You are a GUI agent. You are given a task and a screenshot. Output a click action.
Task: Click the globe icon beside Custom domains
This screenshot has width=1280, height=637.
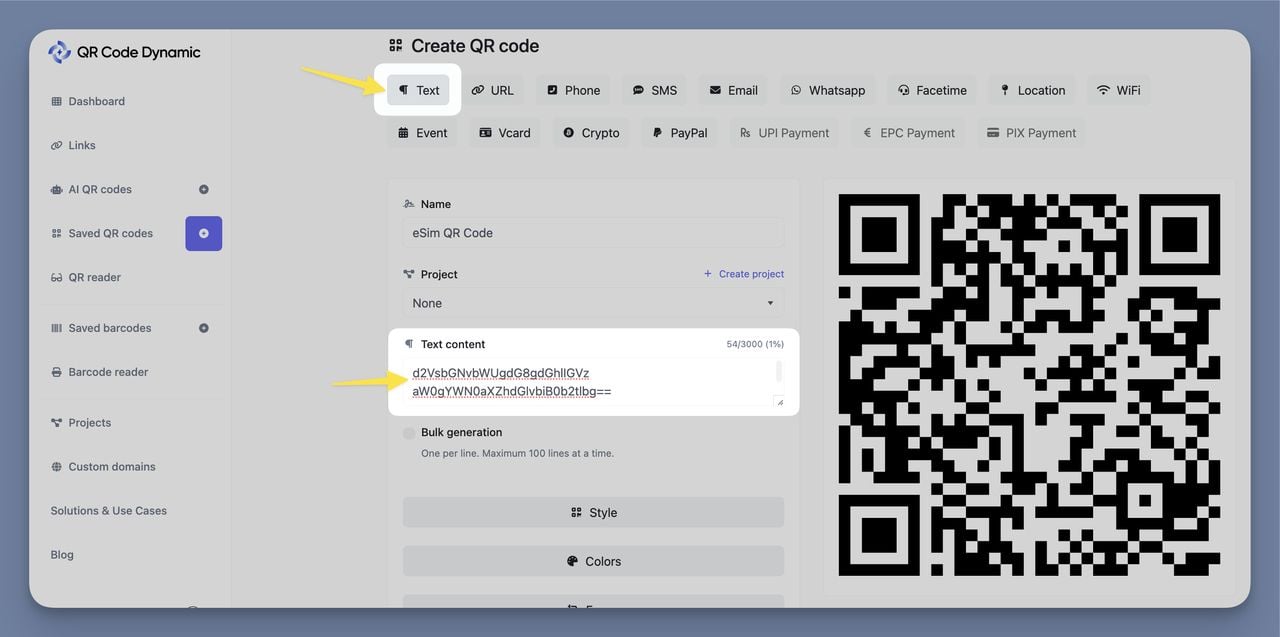point(56,467)
